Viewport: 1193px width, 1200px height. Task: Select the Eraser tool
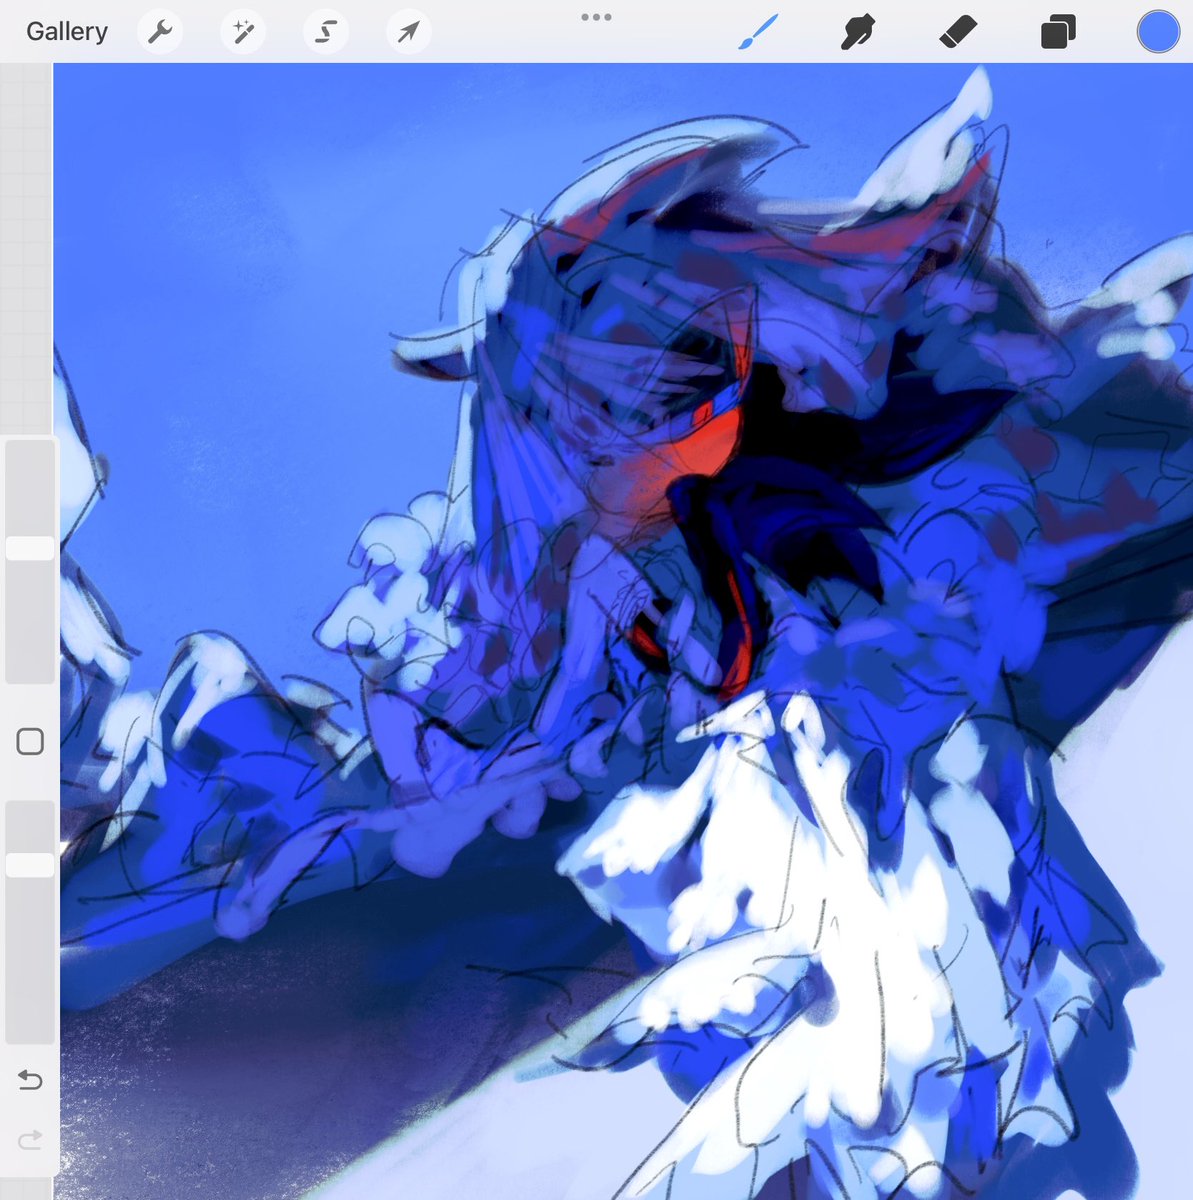click(958, 32)
